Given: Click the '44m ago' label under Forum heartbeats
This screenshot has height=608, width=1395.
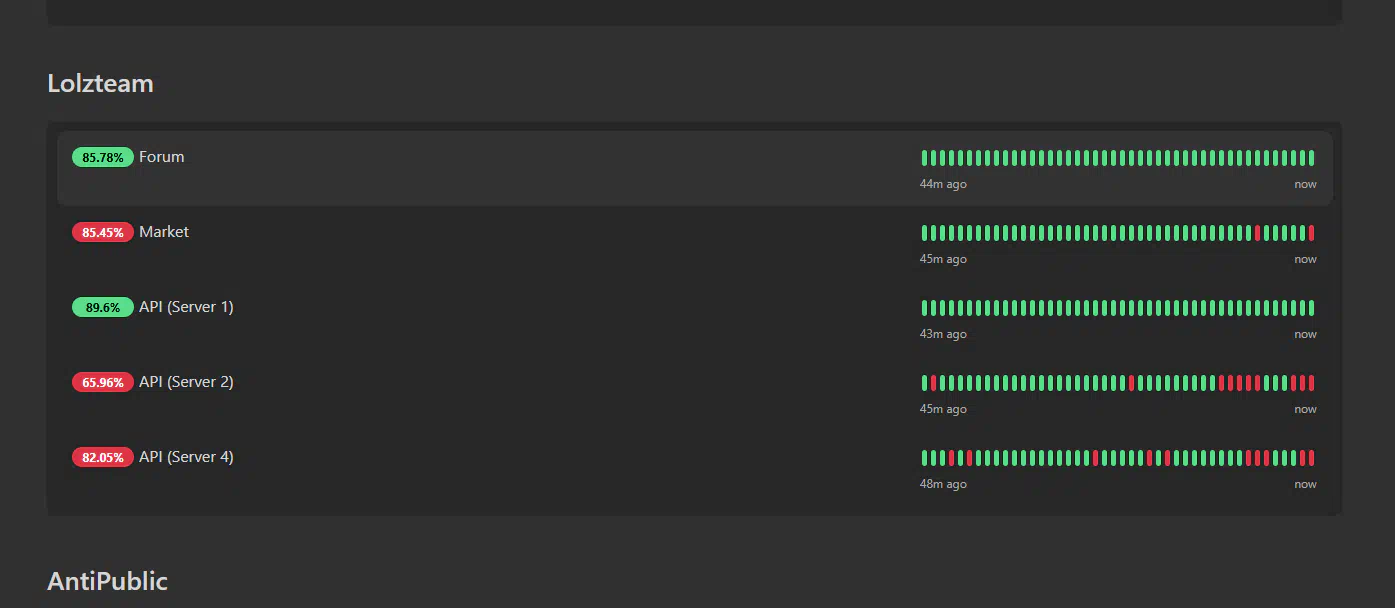Looking at the screenshot, I should tap(943, 184).
